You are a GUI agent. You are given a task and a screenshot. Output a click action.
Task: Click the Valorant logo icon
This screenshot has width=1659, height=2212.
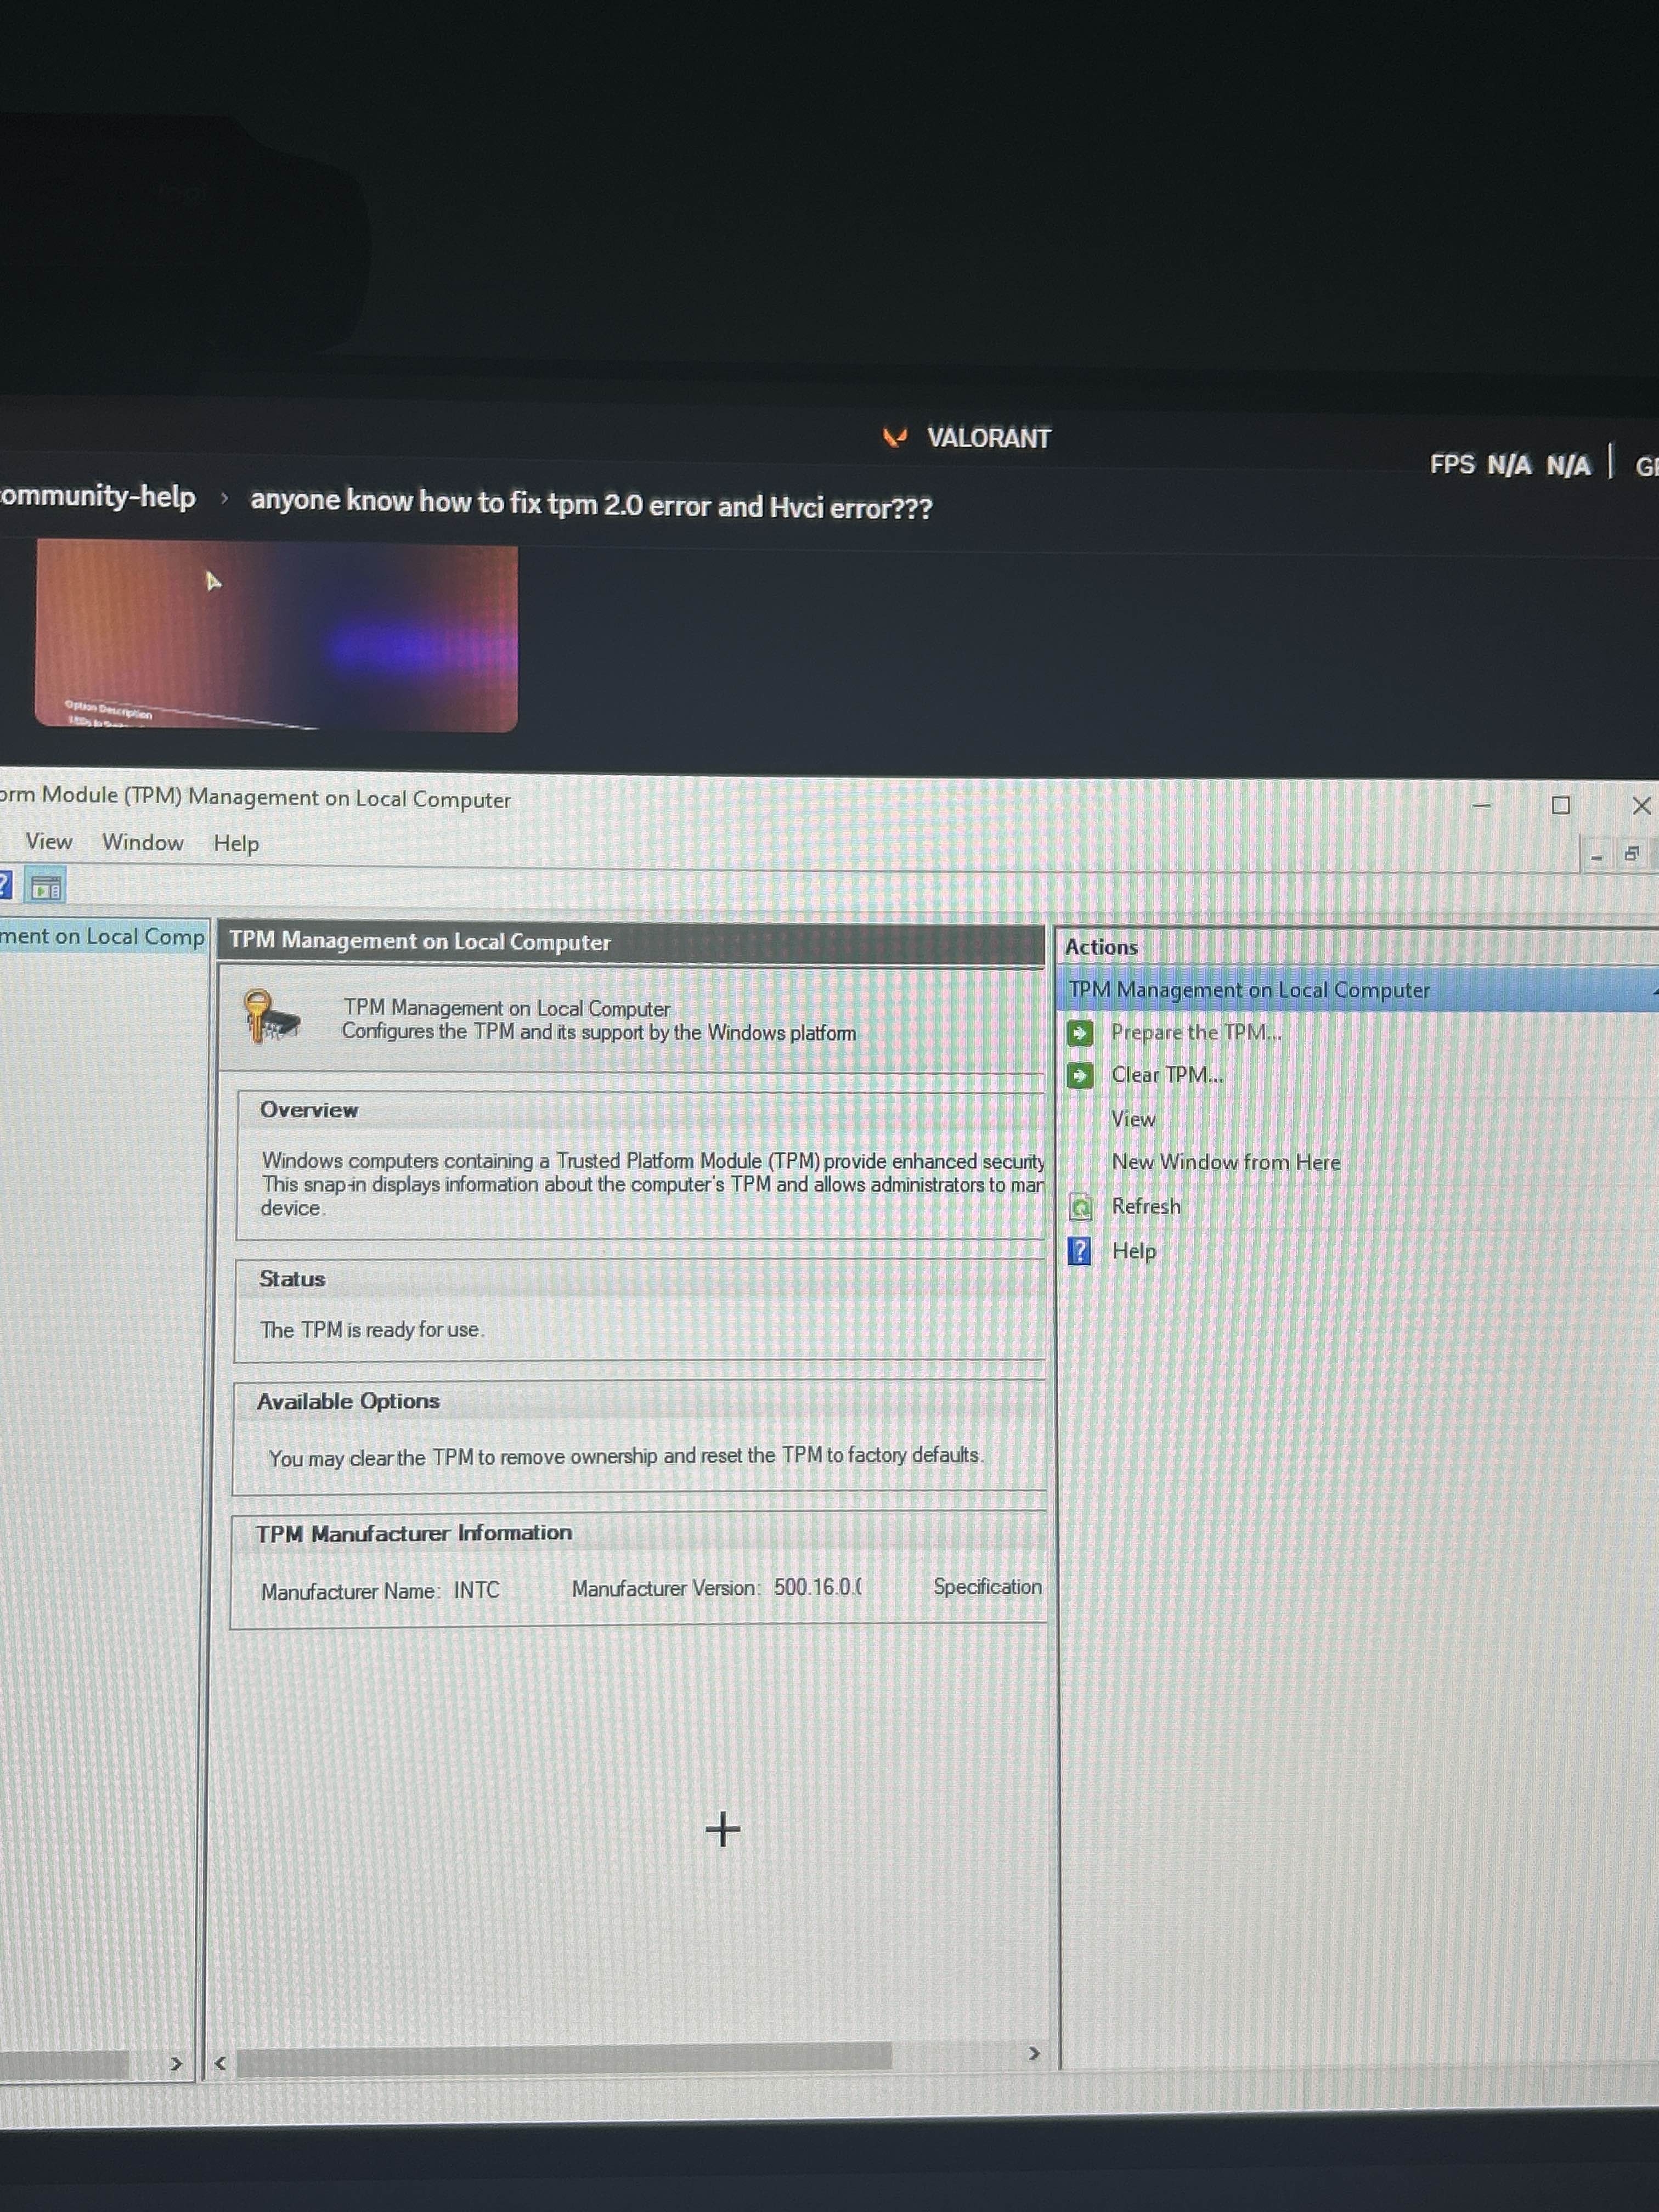pyautogui.click(x=895, y=437)
